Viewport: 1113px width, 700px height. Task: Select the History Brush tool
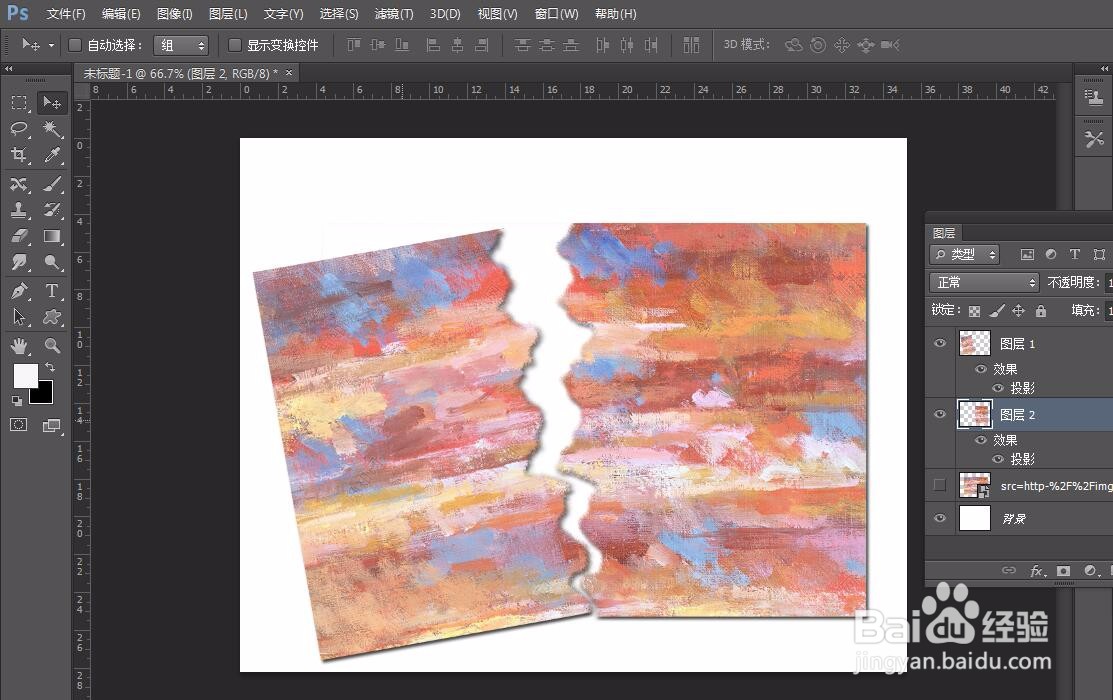pos(52,210)
